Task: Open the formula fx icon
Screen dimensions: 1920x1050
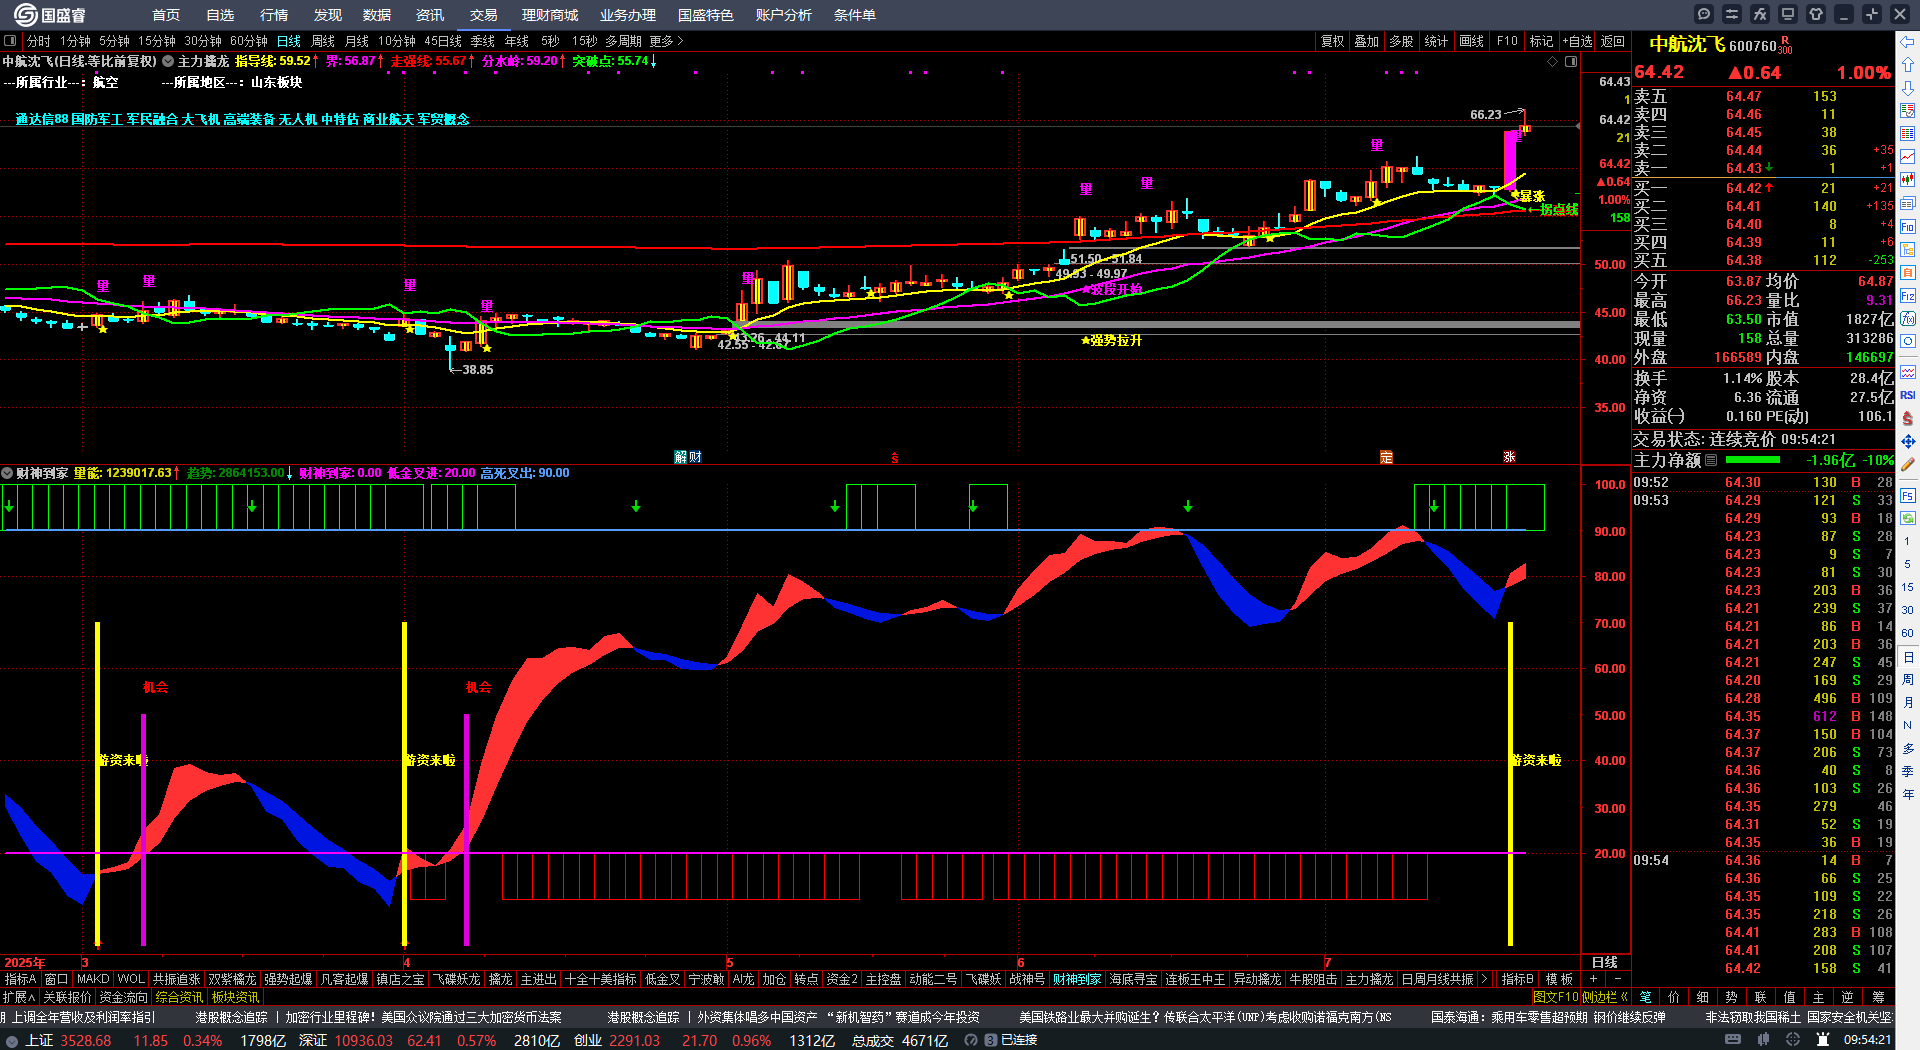Action: pyautogui.click(x=1760, y=14)
